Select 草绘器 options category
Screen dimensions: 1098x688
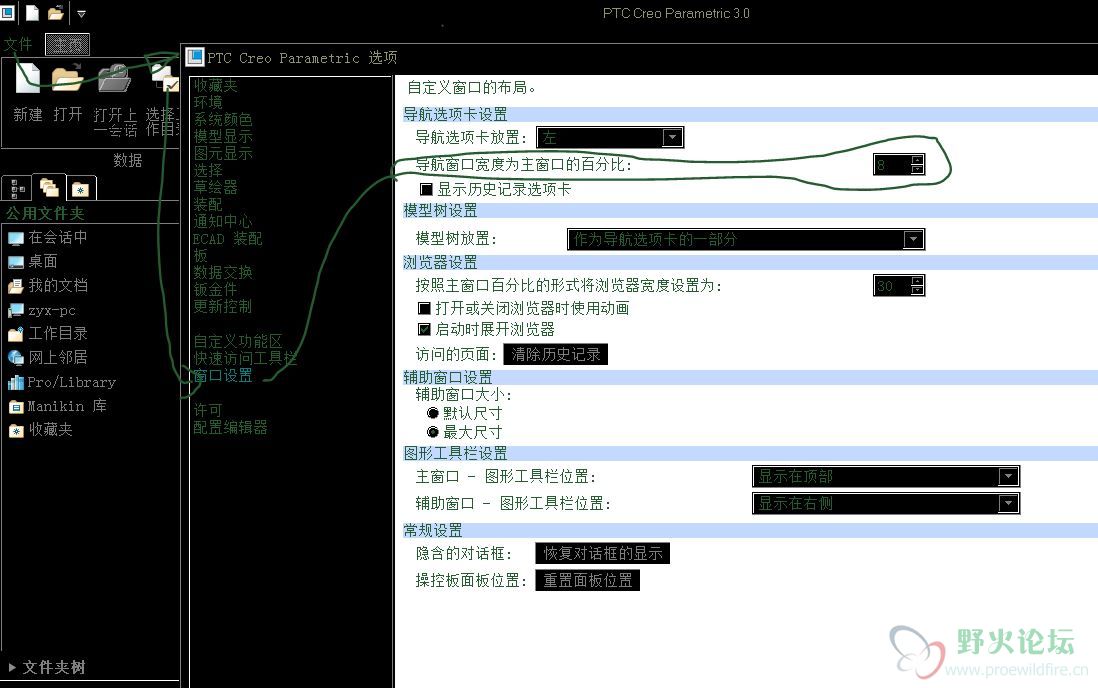(216, 187)
